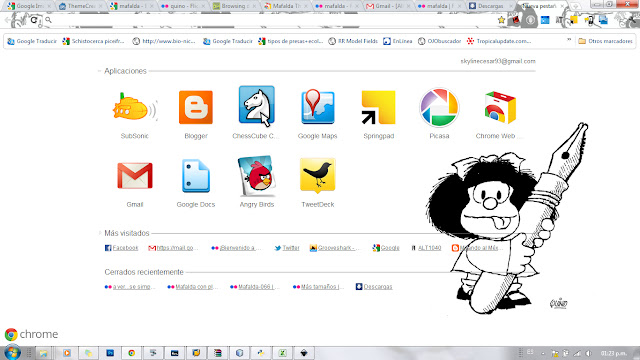Click the Chrome taskbar icon
This screenshot has width=640, height=360.
pyautogui.click(x=131, y=353)
